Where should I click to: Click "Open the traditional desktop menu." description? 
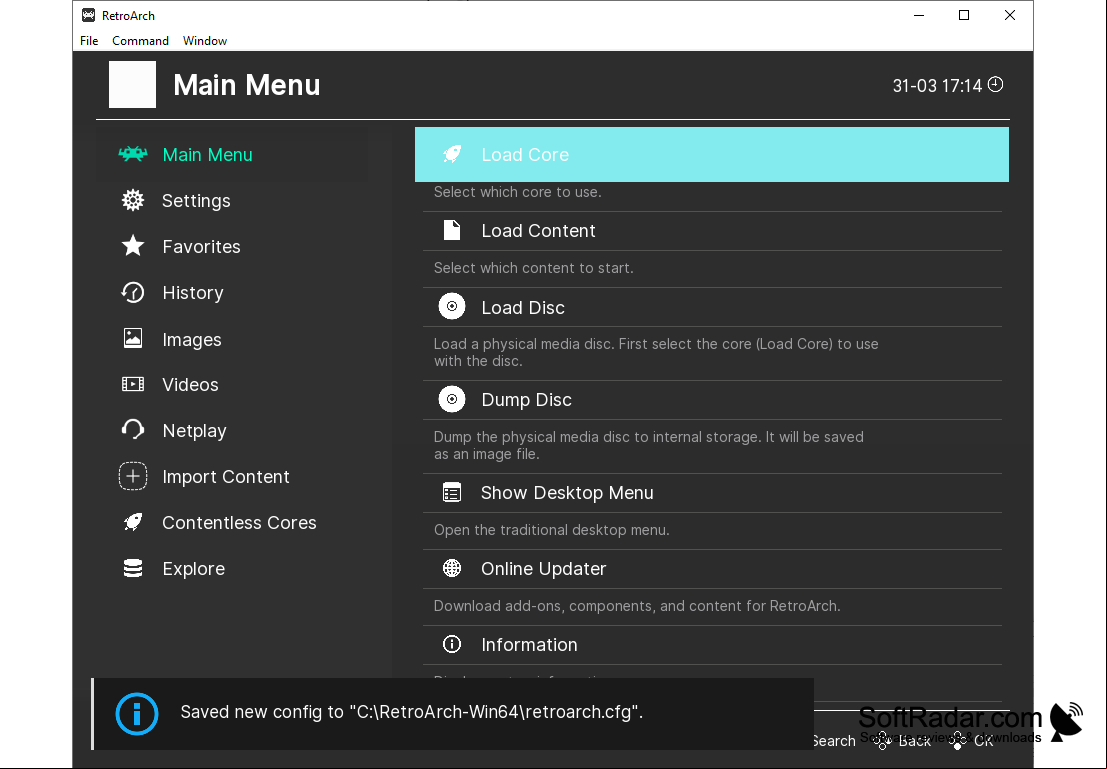pos(551,530)
